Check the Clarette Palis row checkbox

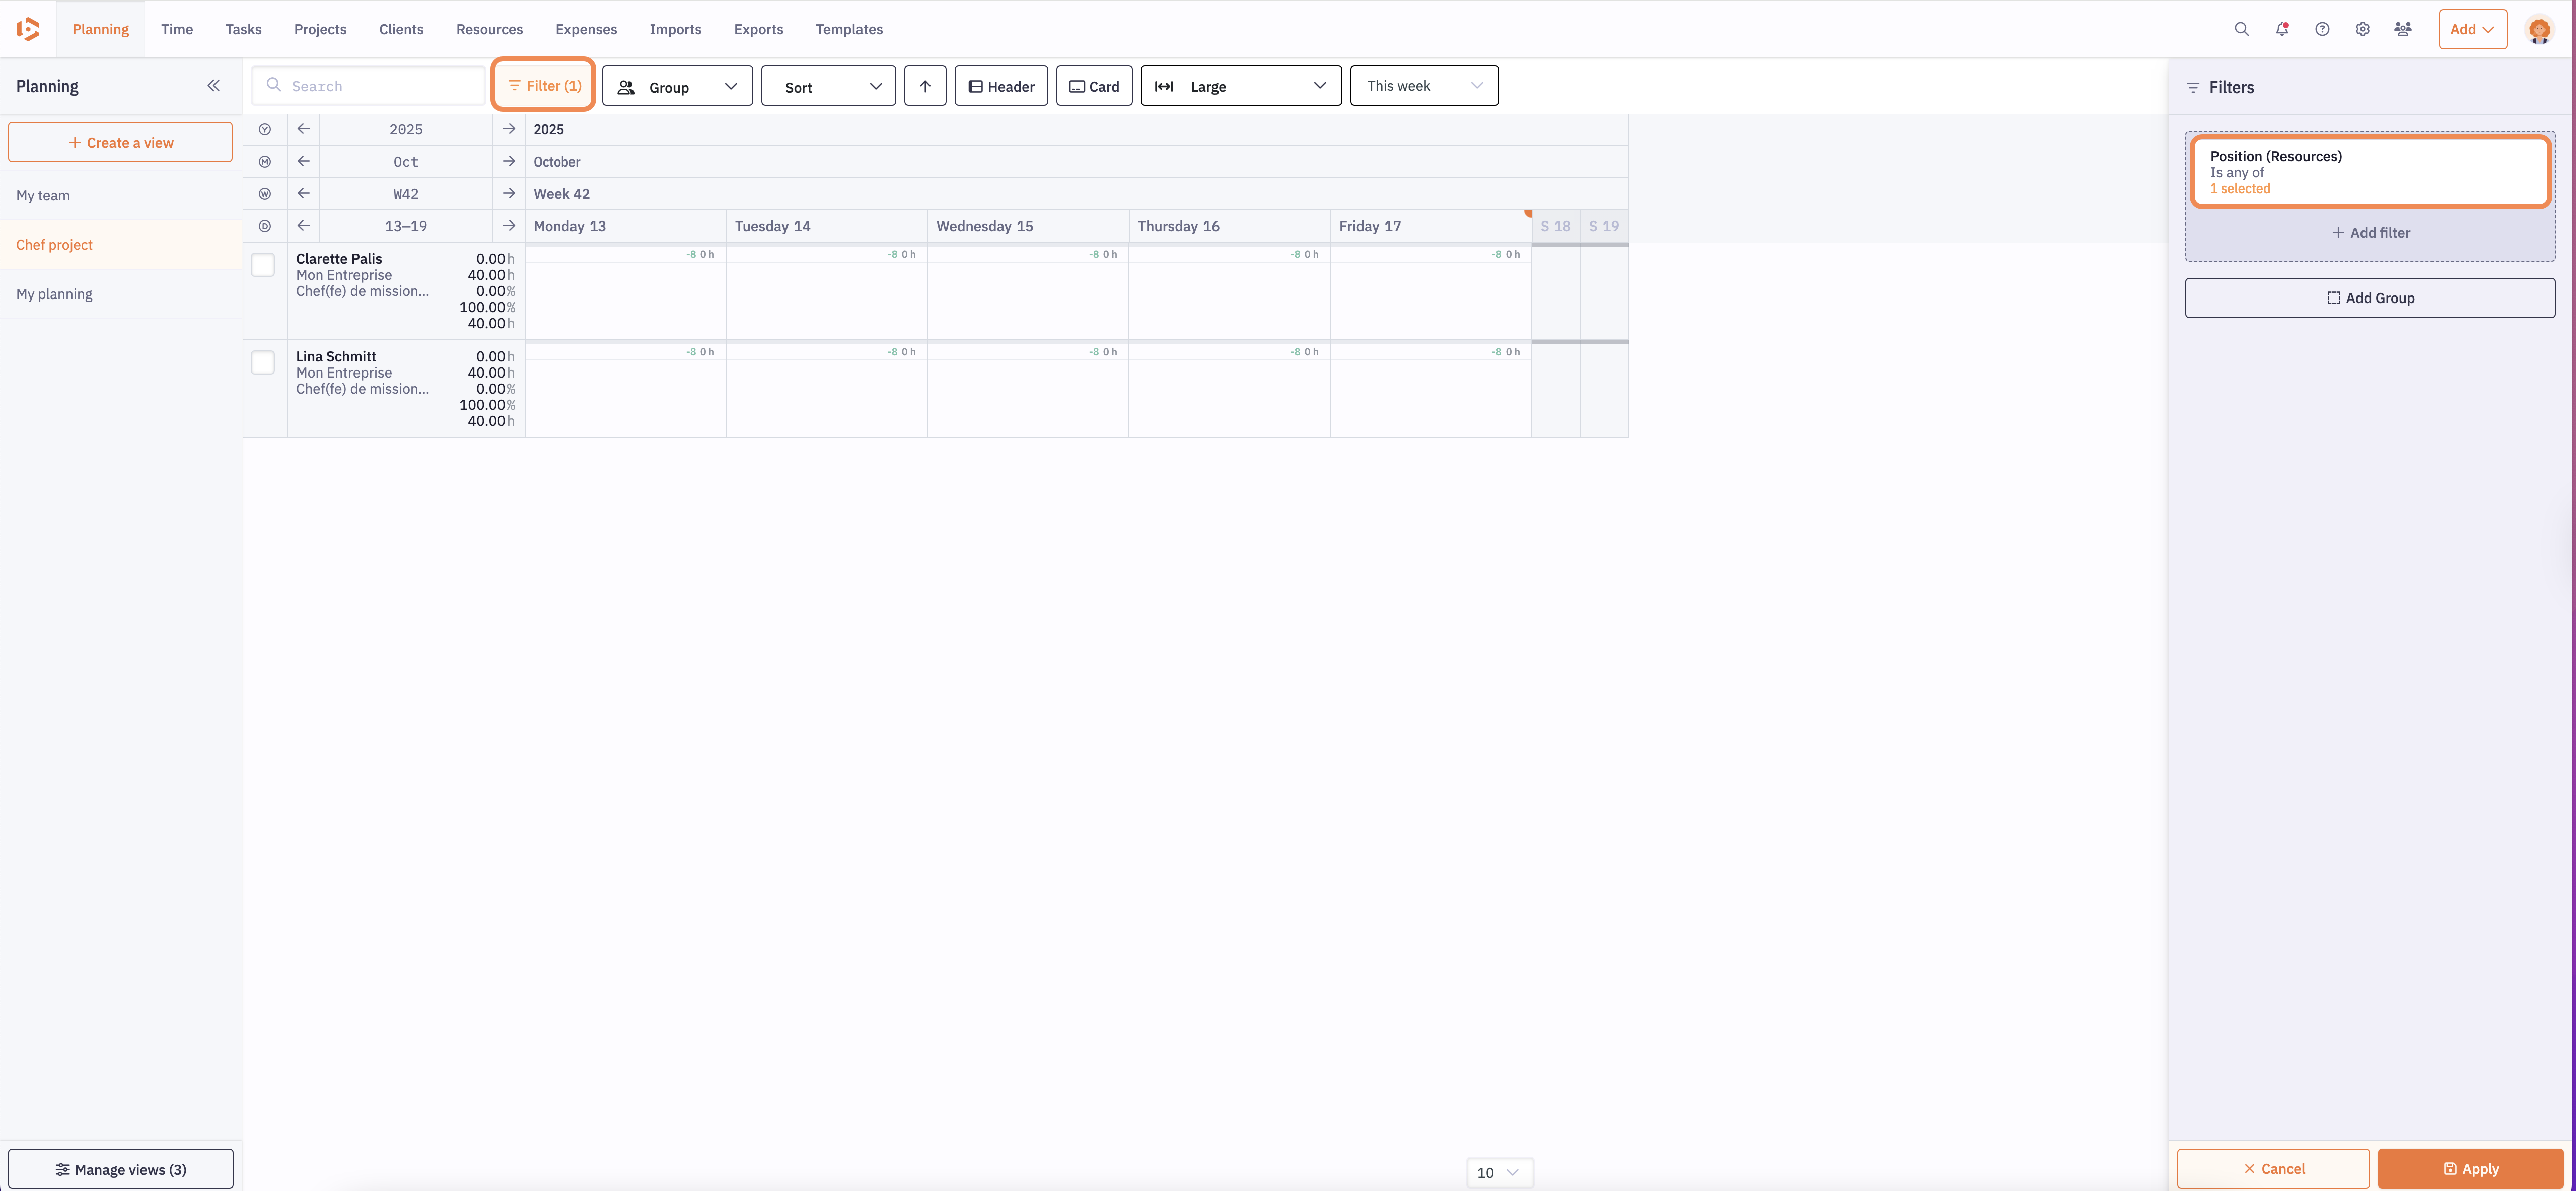point(263,265)
